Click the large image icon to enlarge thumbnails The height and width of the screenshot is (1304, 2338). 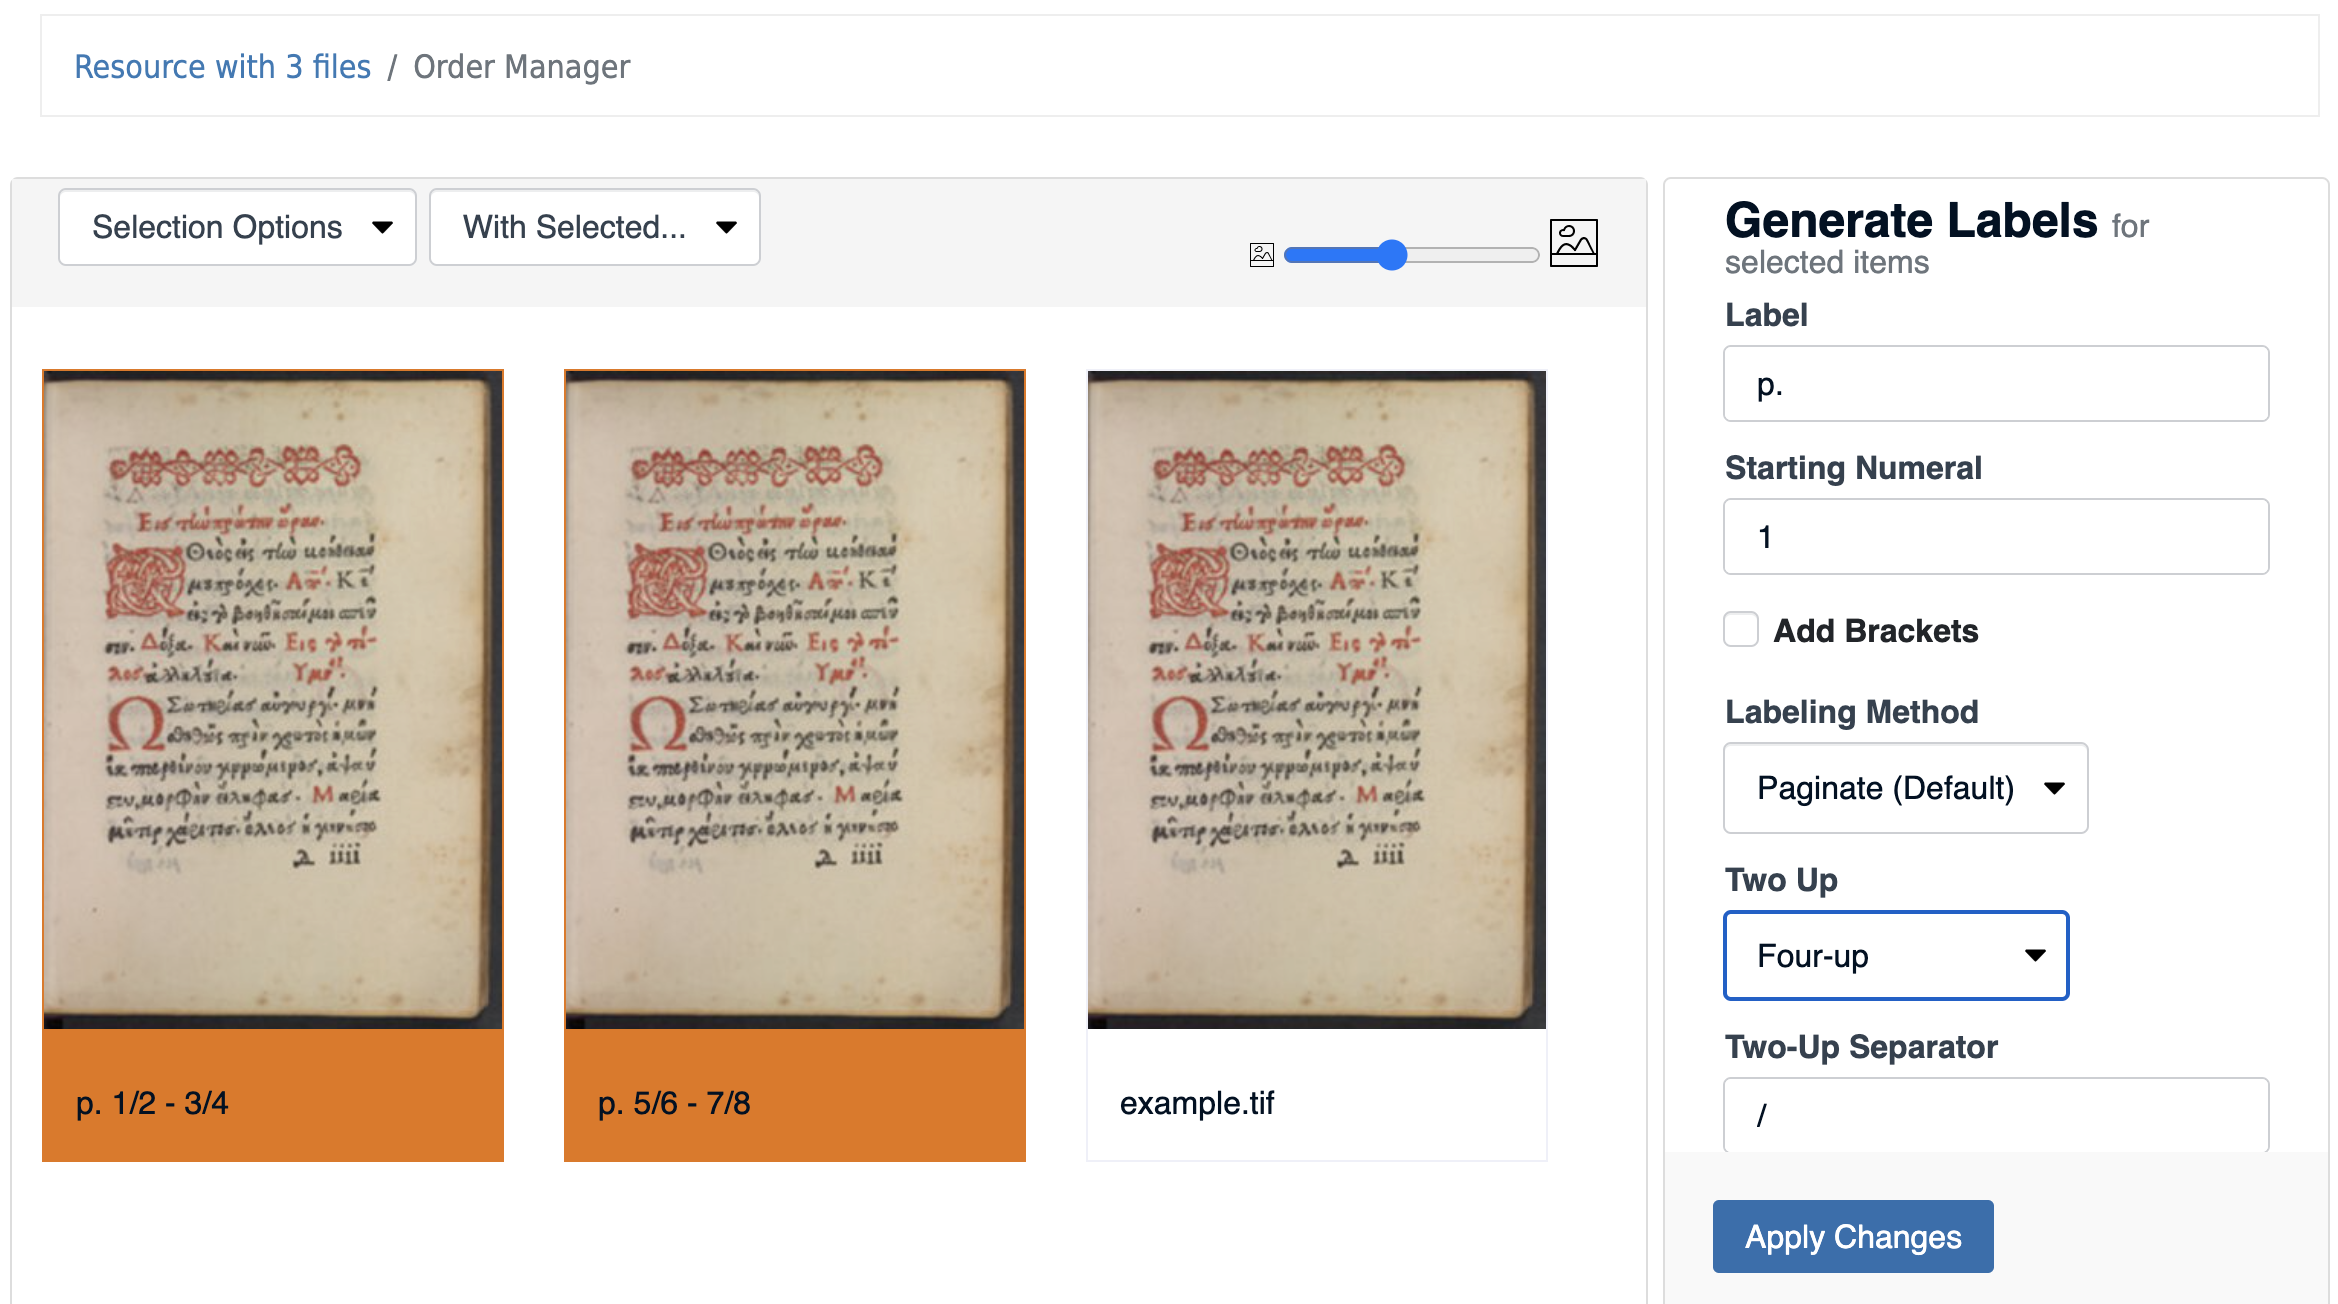(1574, 242)
